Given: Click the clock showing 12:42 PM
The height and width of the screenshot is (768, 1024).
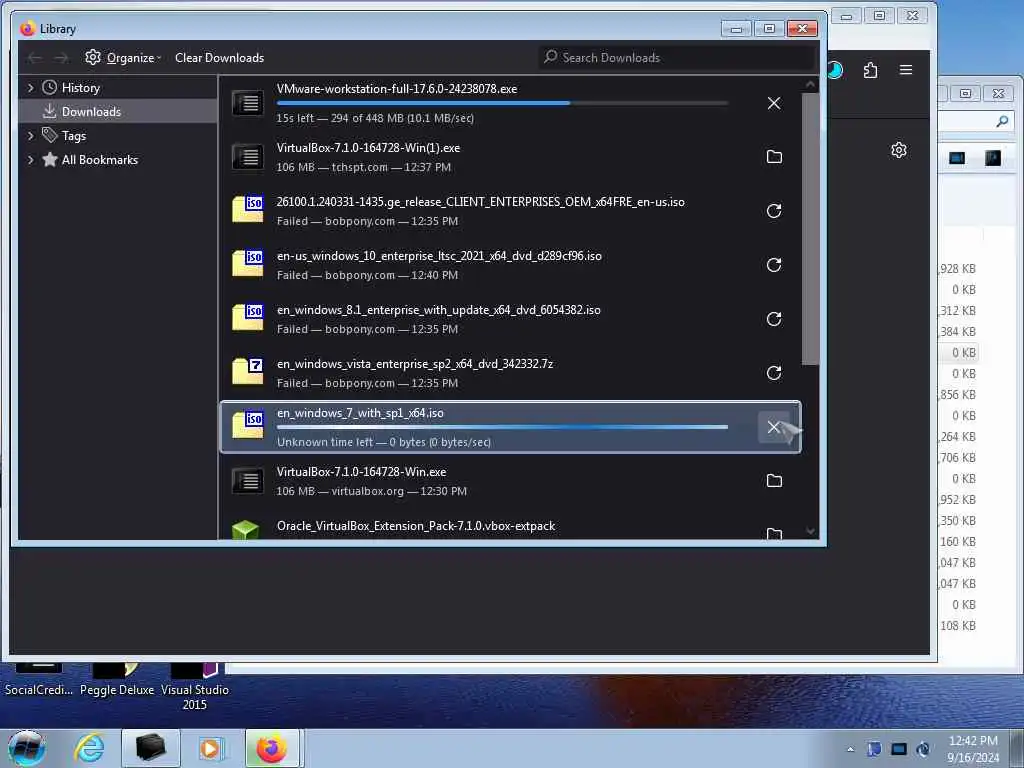Looking at the screenshot, I should click(973, 741).
